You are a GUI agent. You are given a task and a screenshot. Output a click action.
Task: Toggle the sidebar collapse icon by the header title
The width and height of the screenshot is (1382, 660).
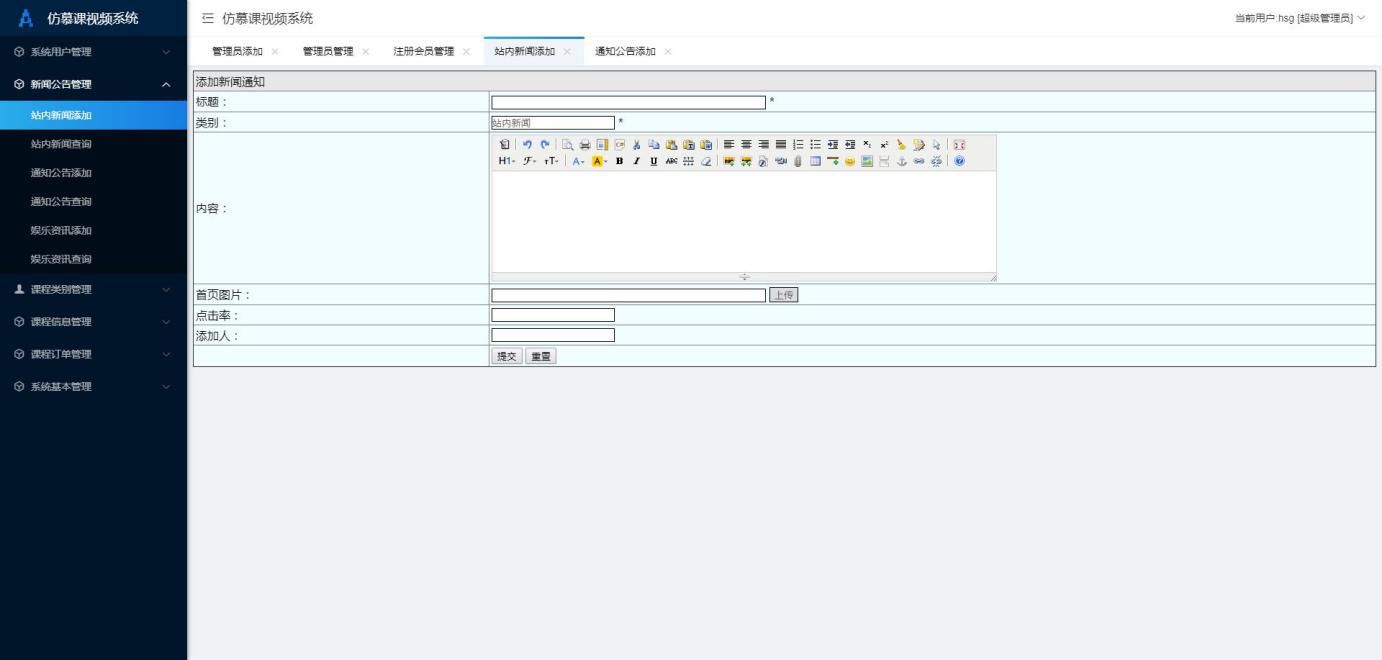(x=208, y=18)
